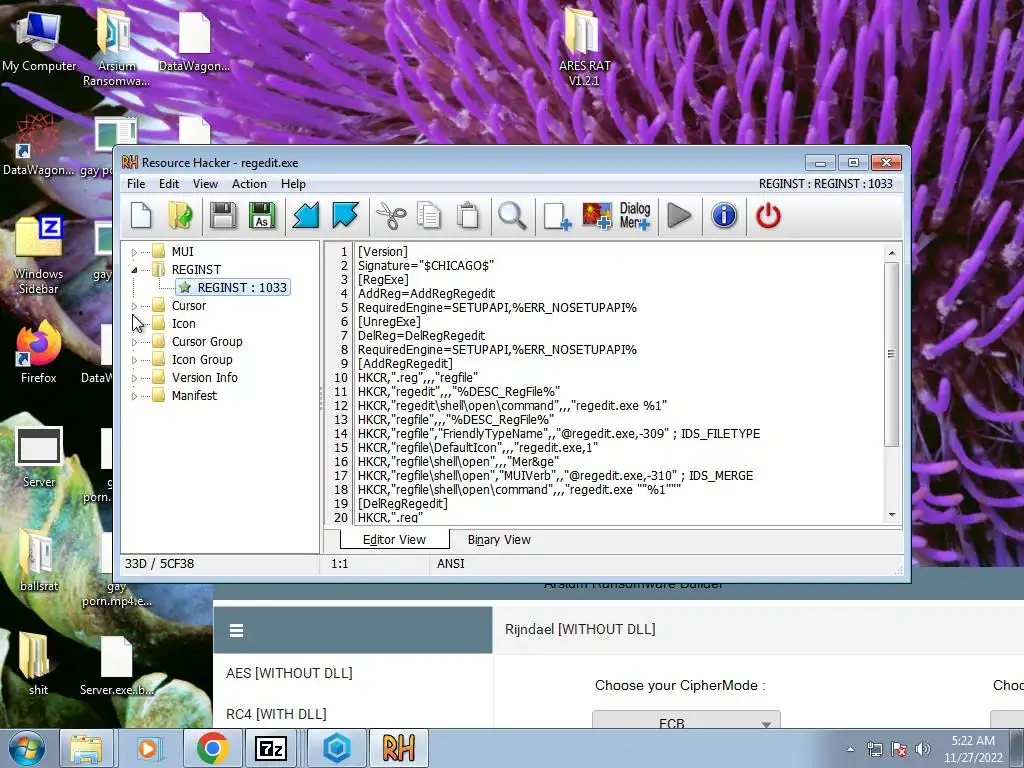1024x768 pixels.
Task: Open the My Computer desktop icon
Action: pyautogui.click(x=39, y=41)
